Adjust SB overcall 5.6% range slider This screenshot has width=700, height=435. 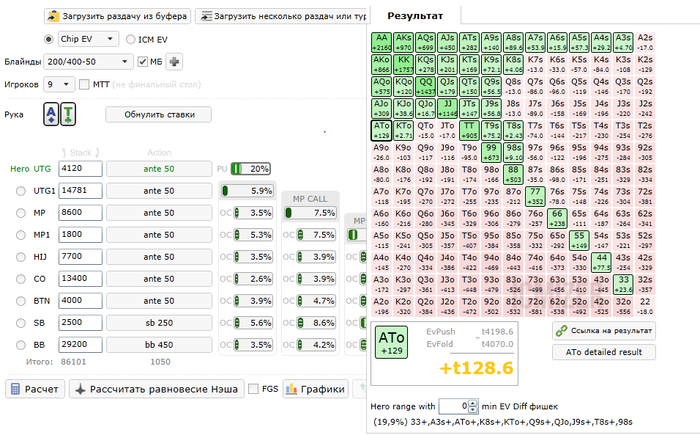click(253, 323)
